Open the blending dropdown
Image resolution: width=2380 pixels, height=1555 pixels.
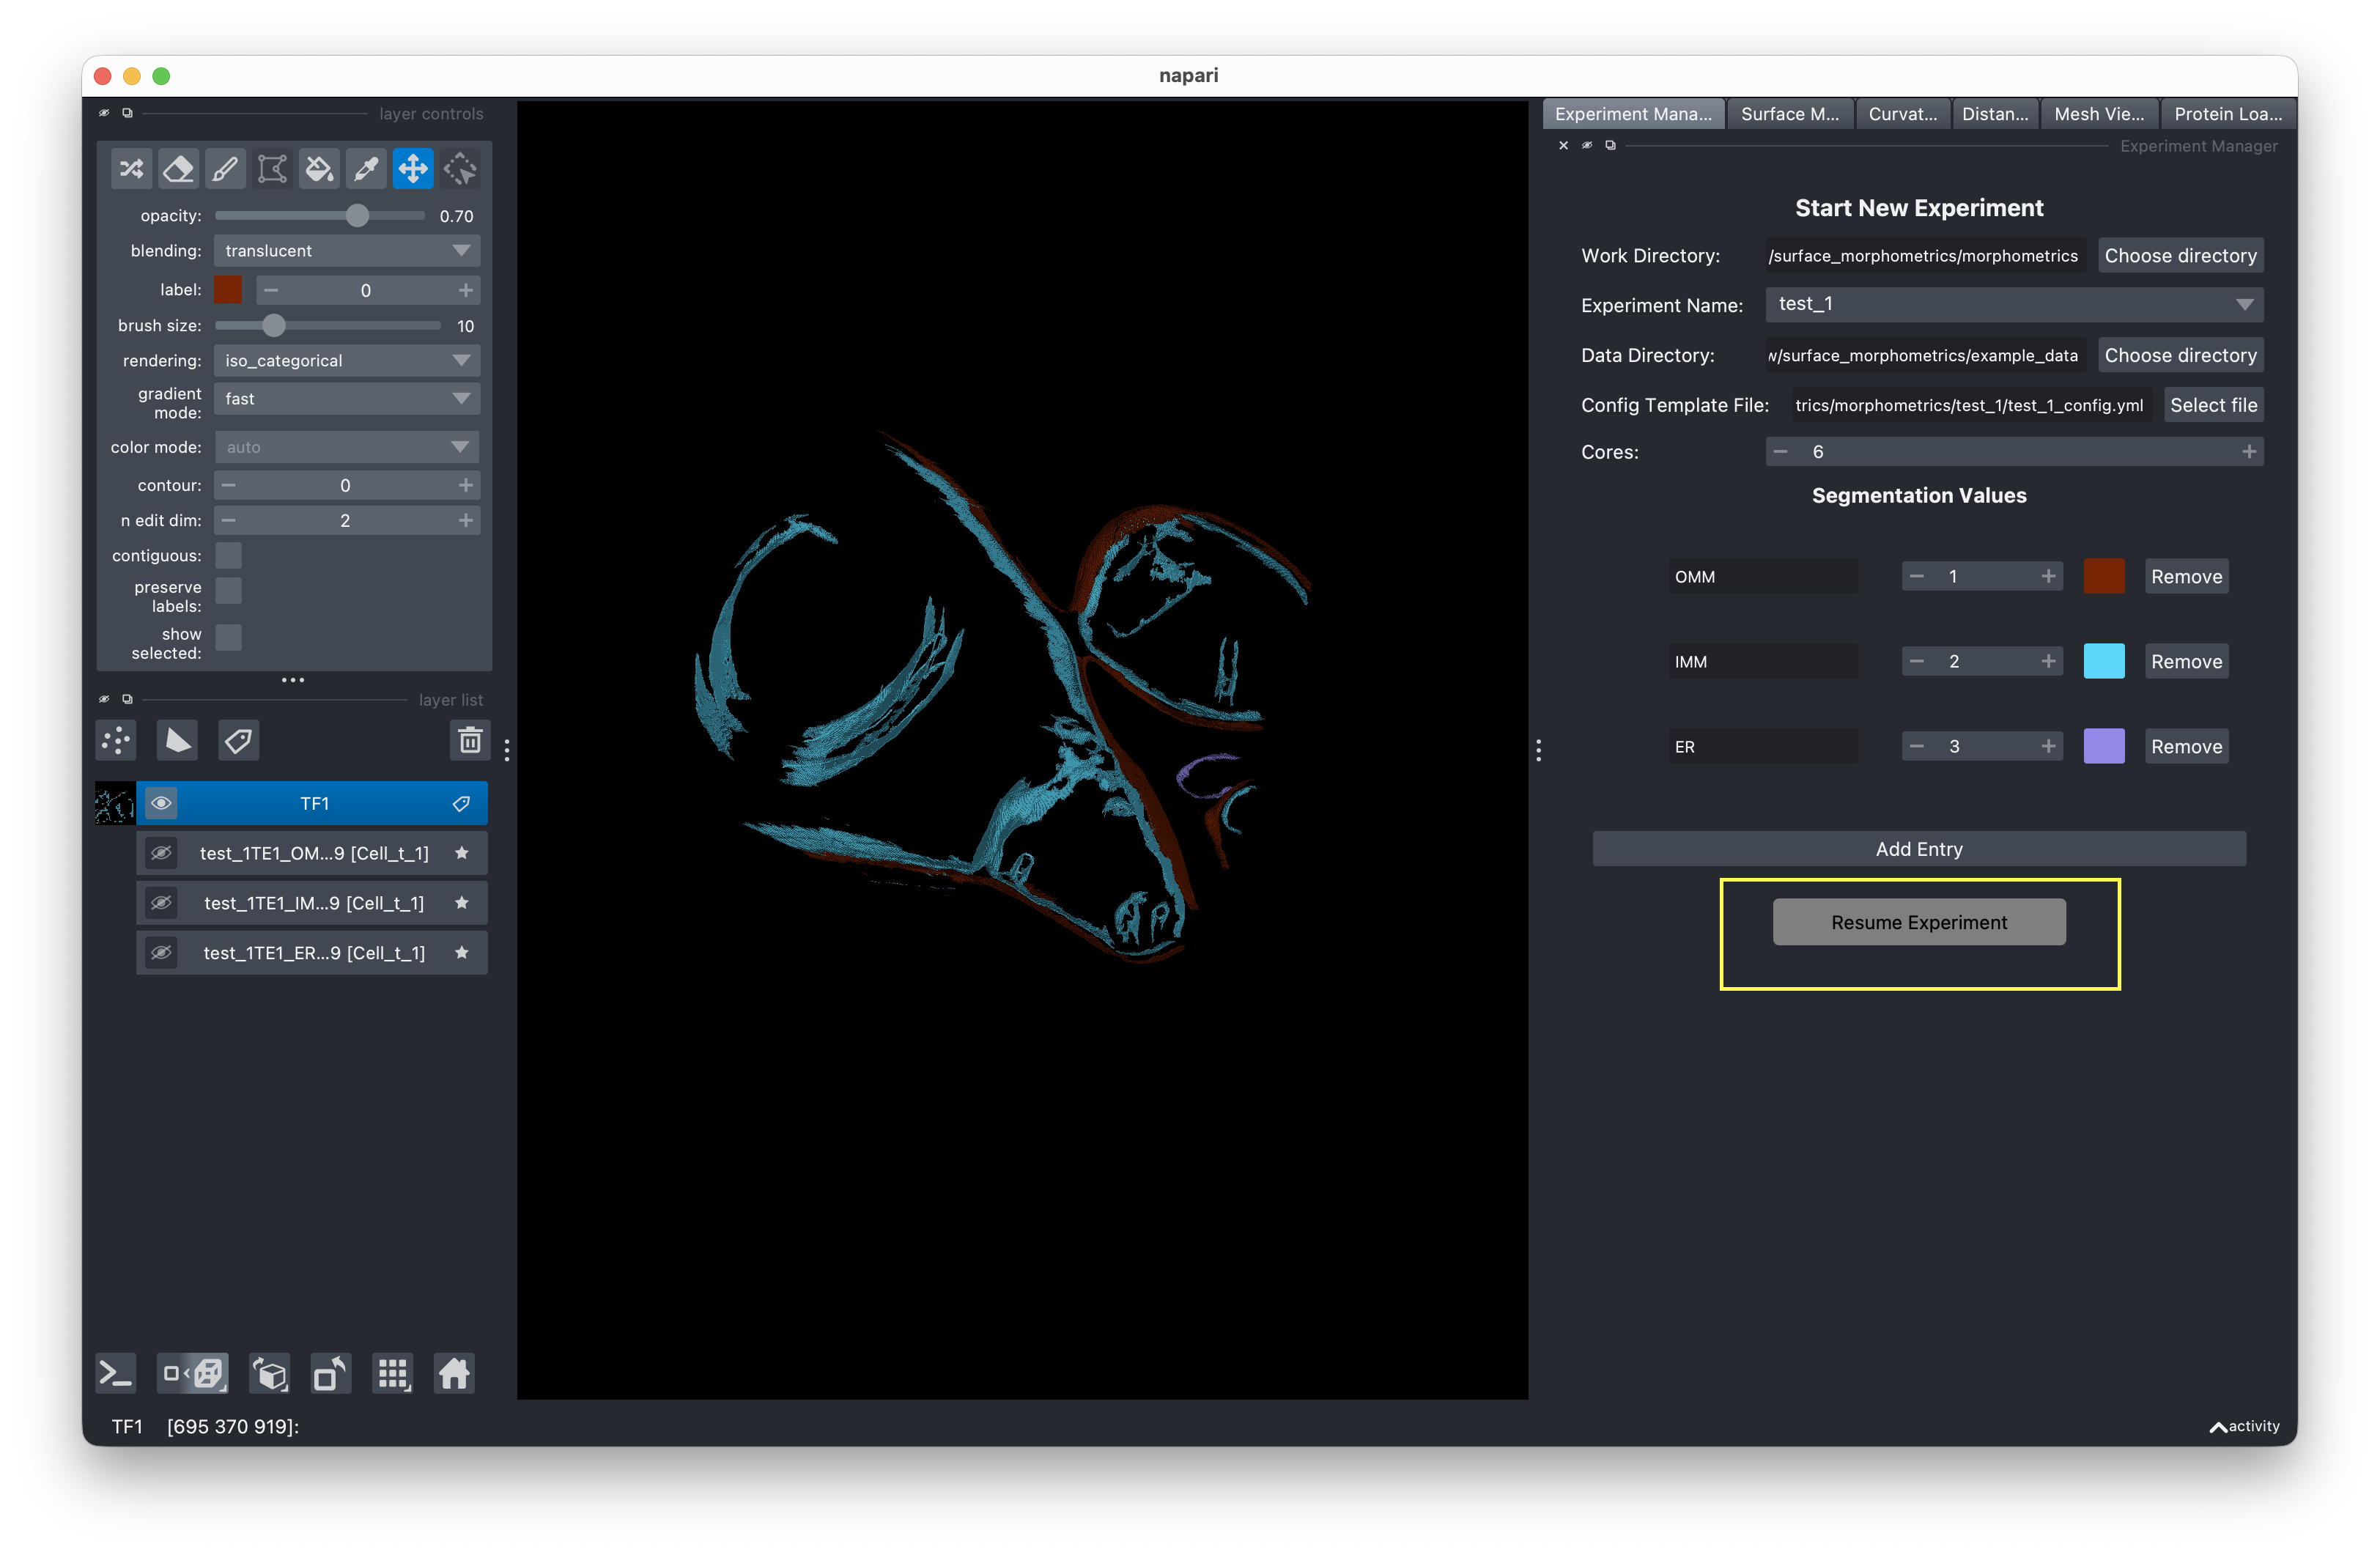coord(347,251)
